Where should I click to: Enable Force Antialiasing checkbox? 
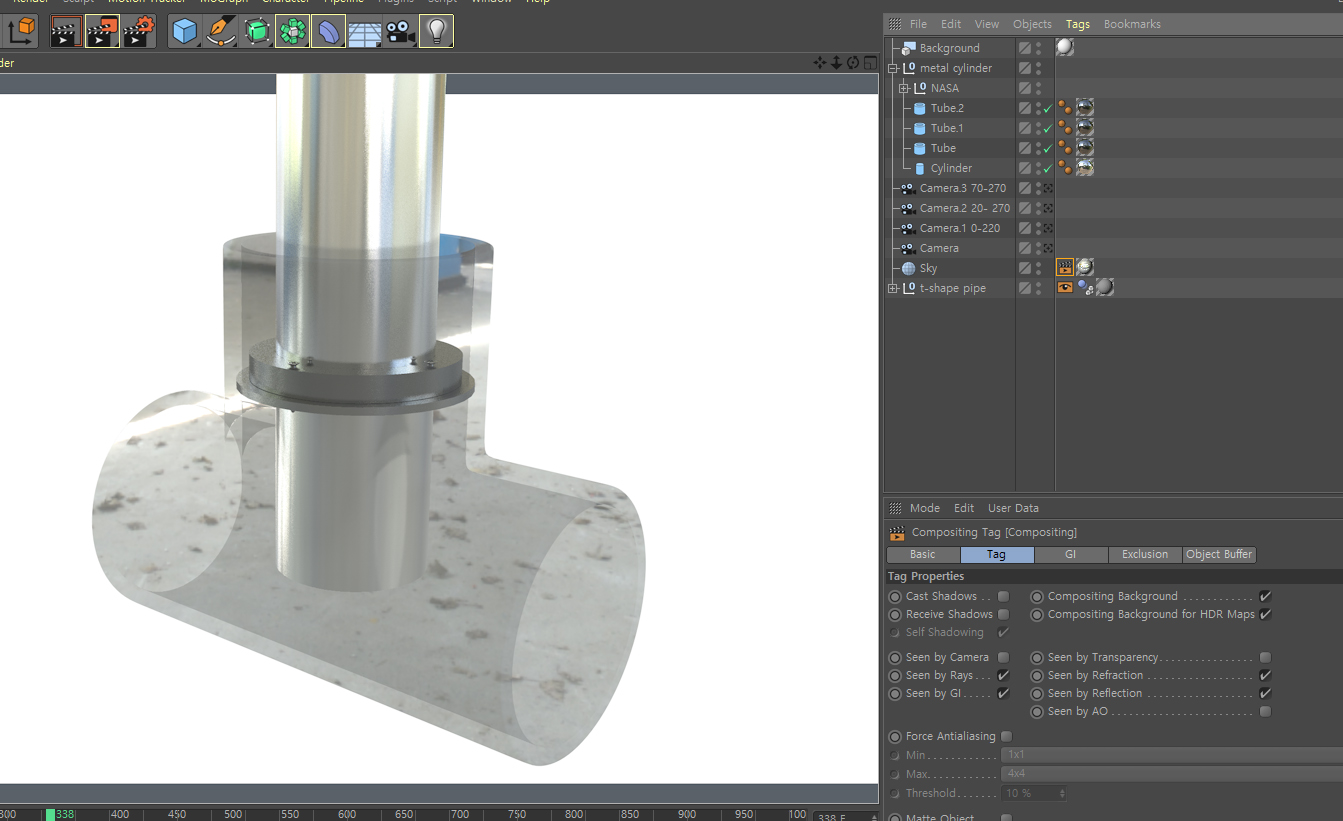point(1006,736)
